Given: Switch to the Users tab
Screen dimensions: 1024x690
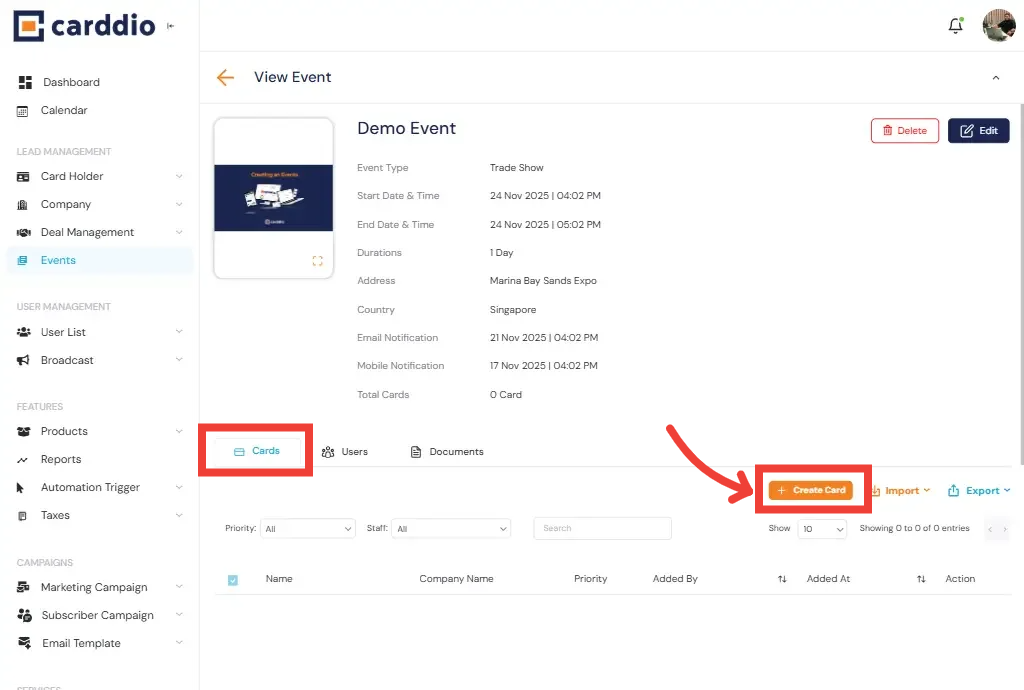Looking at the screenshot, I should [x=345, y=451].
